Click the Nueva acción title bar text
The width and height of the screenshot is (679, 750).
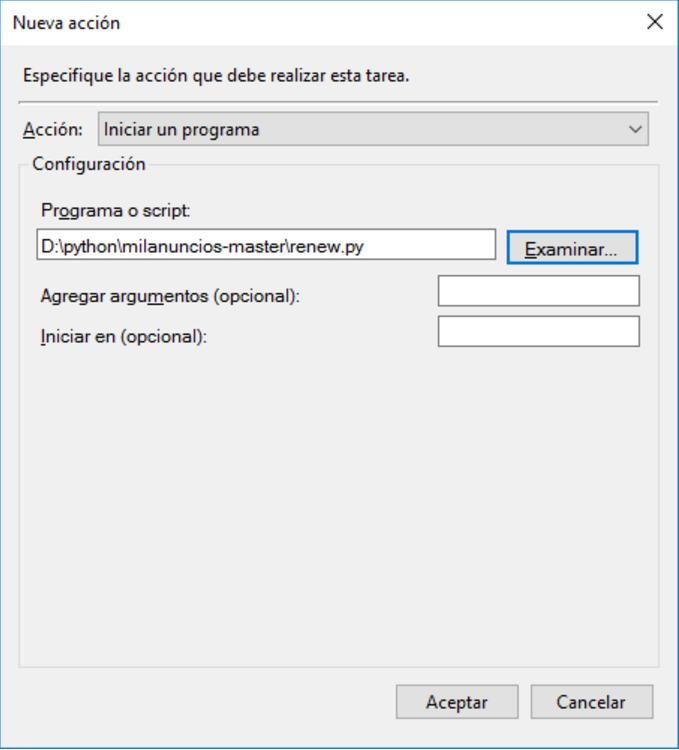66,22
